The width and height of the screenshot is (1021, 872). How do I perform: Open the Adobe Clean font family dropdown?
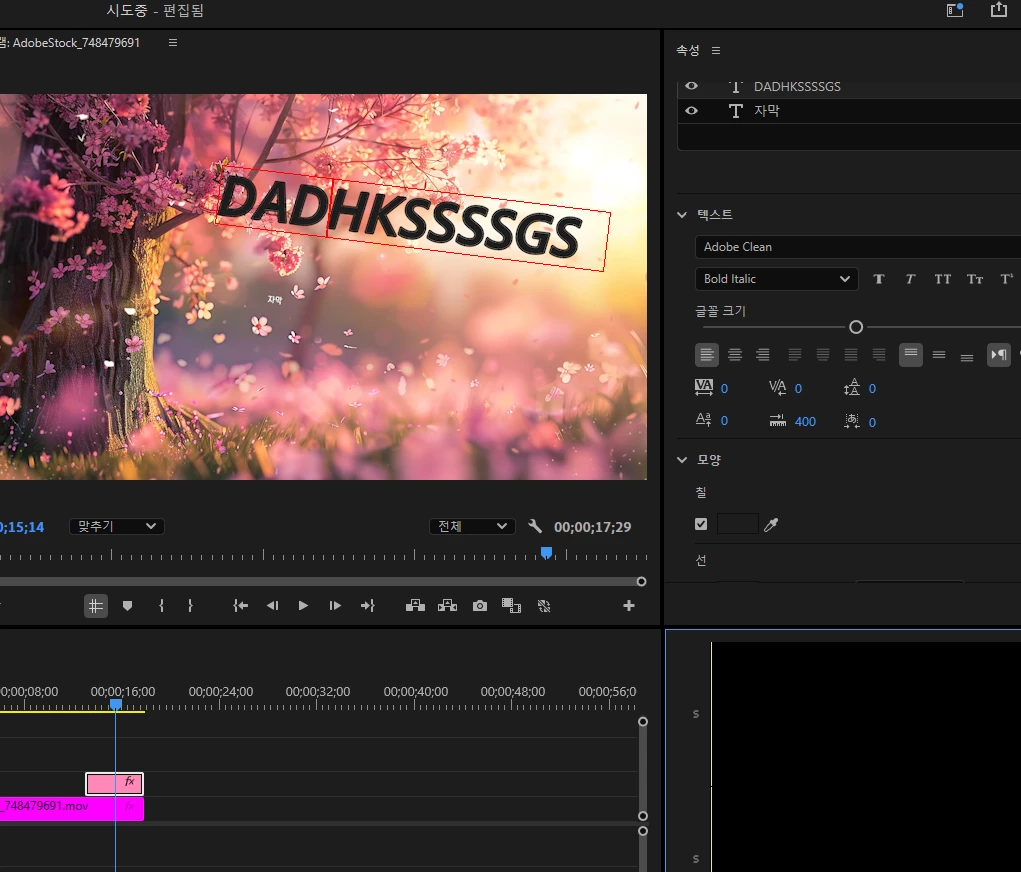point(858,247)
